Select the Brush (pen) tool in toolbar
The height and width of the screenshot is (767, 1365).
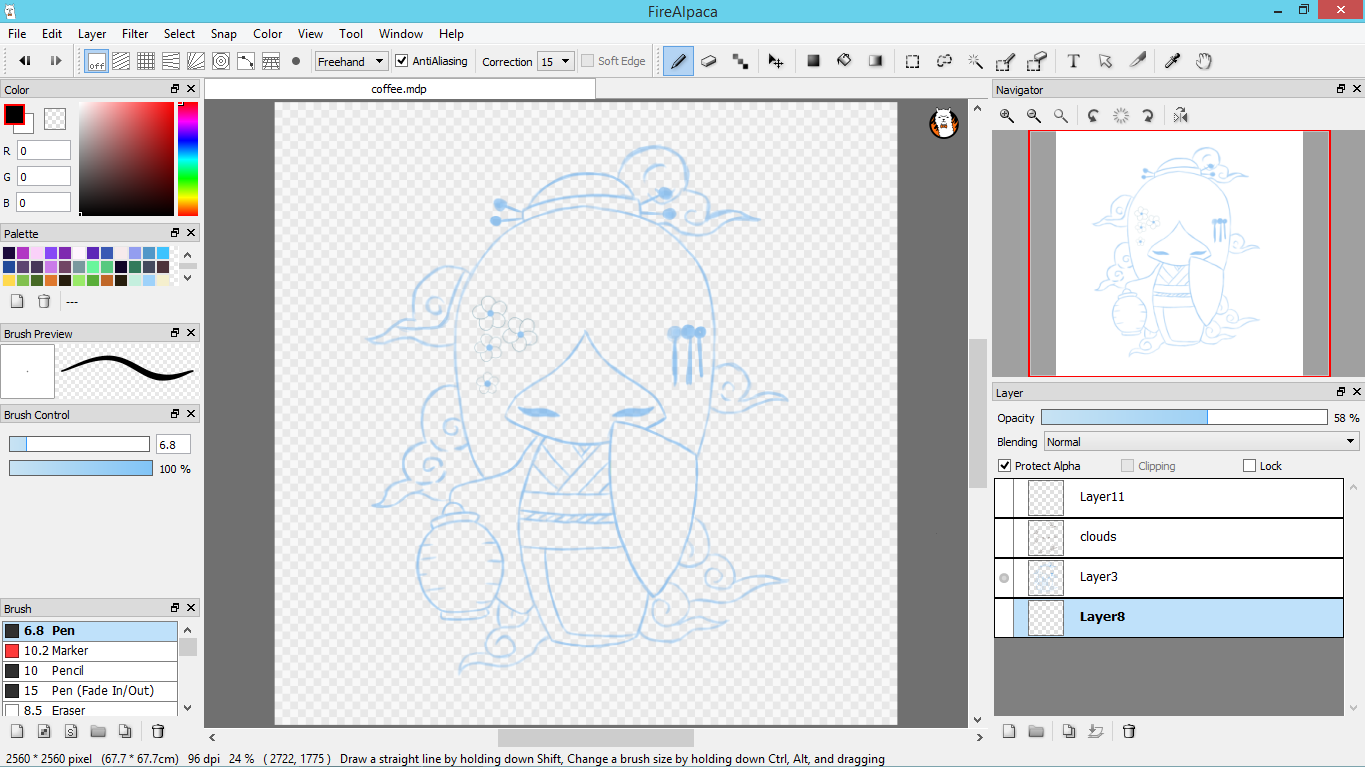(x=678, y=61)
